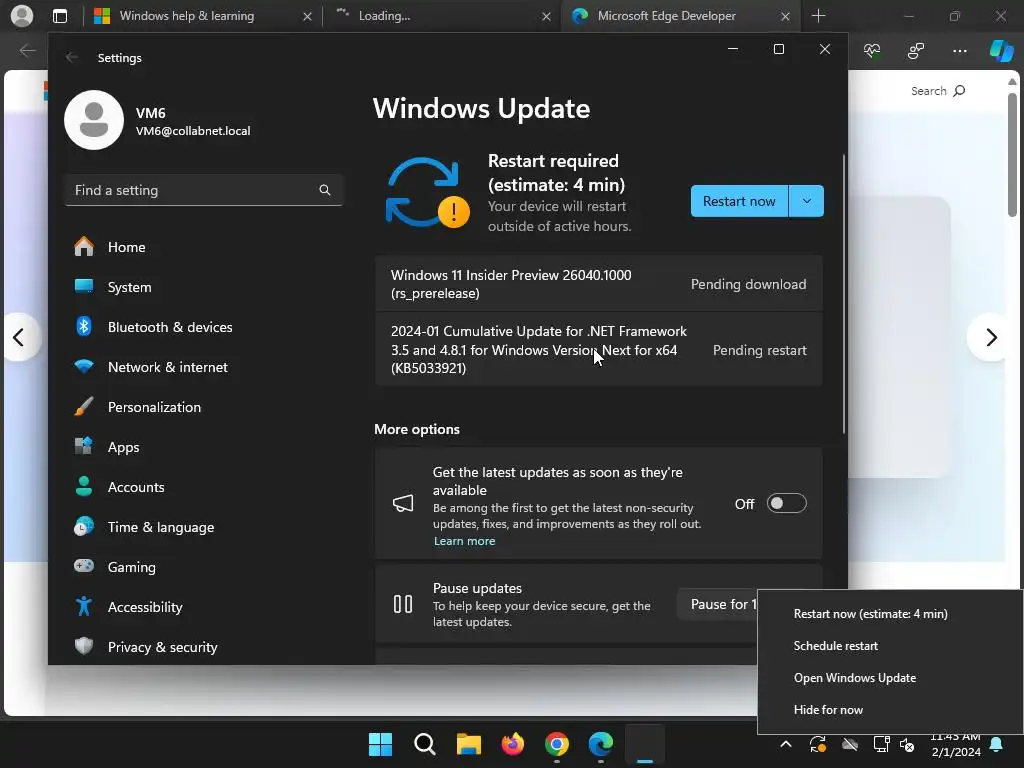Click the Windows Start button
The width and height of the screenshot is (1024, 768).
380,744
